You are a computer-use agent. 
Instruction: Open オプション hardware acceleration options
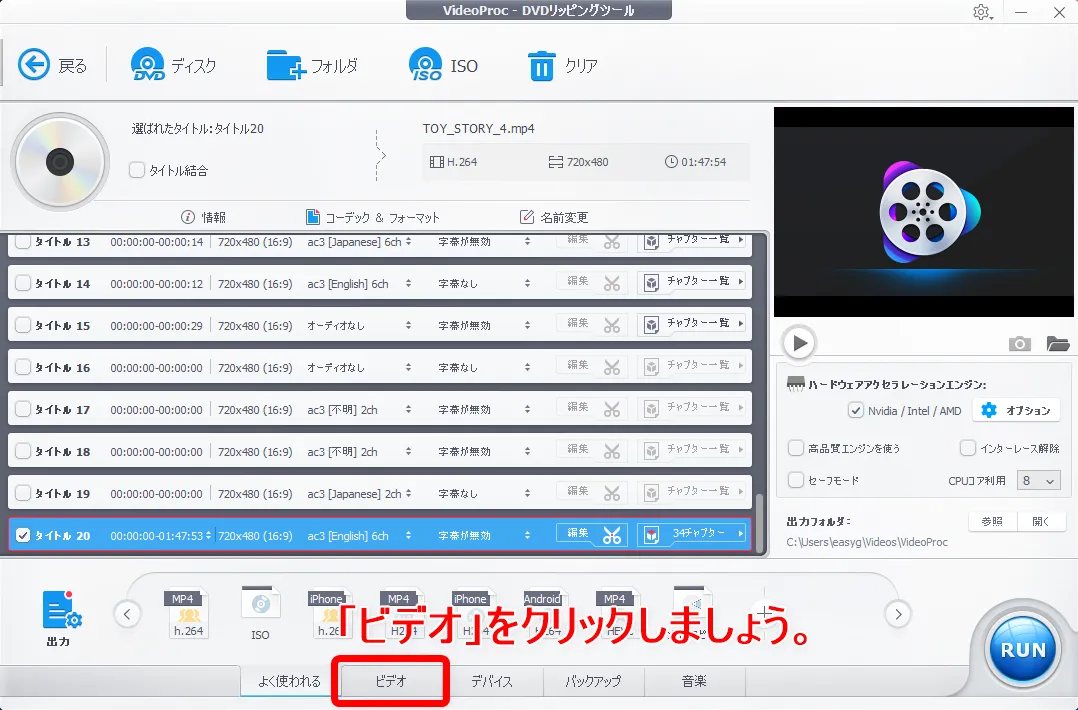point(1016,410)
